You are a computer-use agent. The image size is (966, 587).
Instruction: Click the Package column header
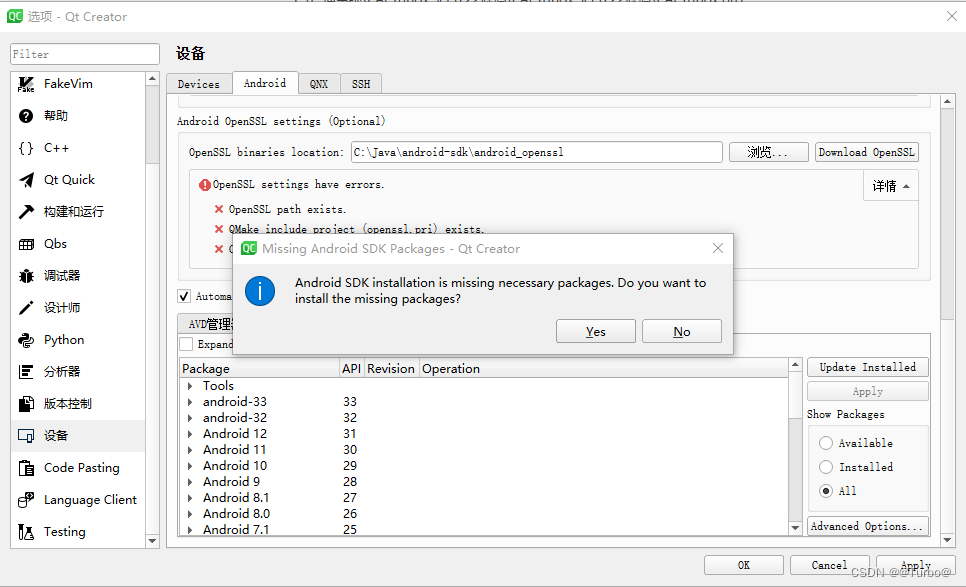[260, 368]
